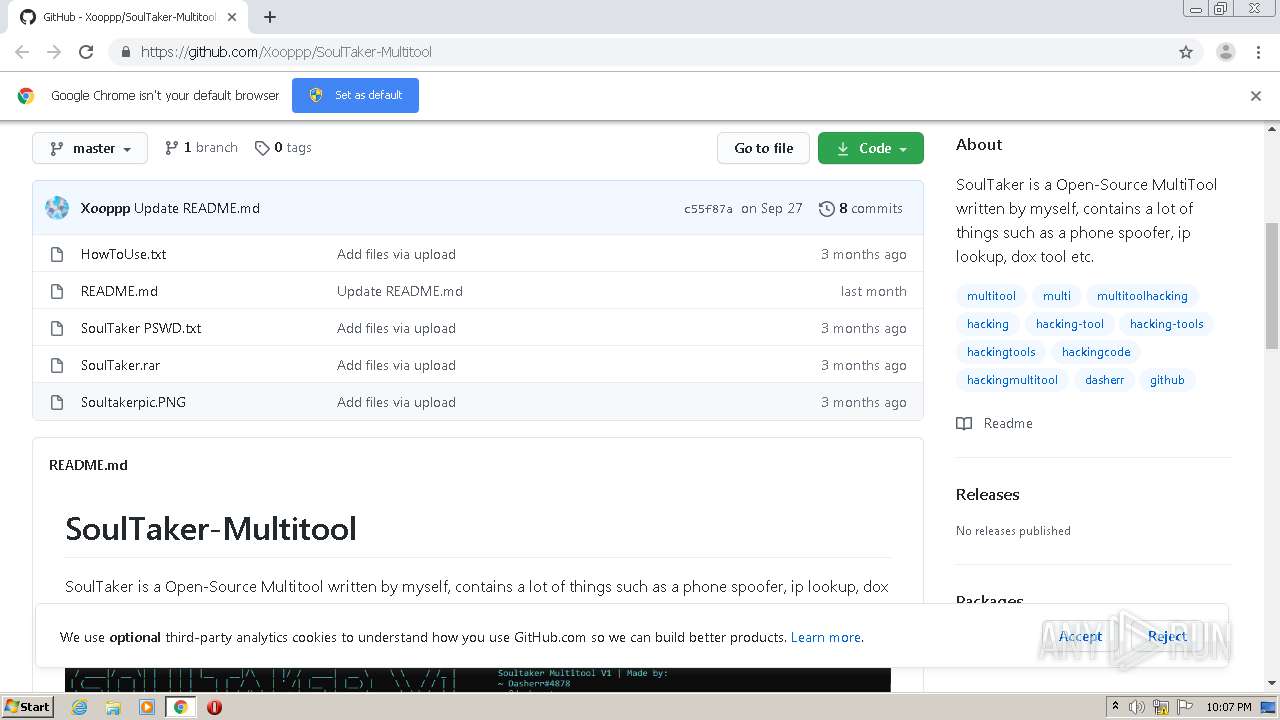Click Set as default button
This screenshot has width=1280, height=720.
pos(355,95)
